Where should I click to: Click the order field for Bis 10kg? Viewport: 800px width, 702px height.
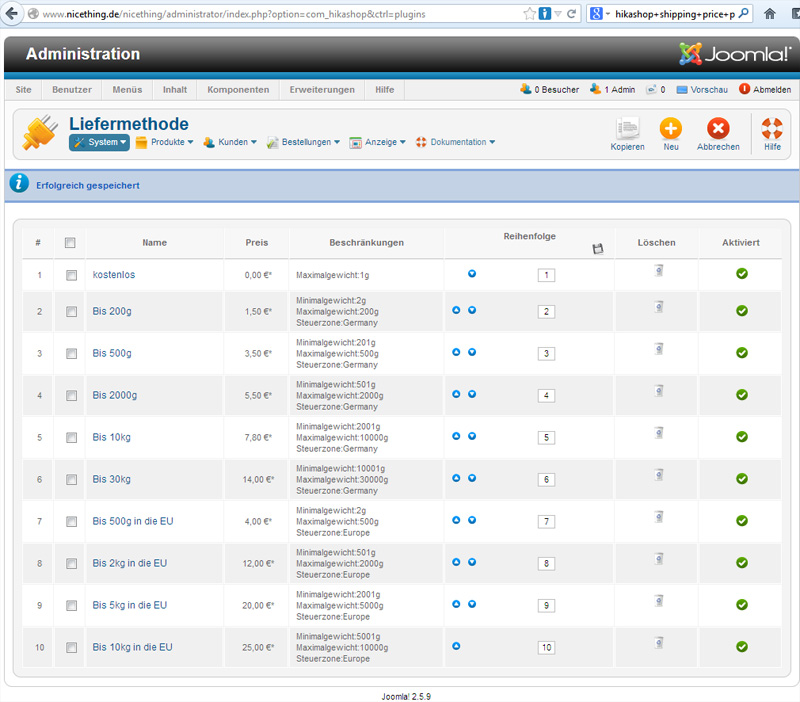pyautogui.click(x=546, y=438)
